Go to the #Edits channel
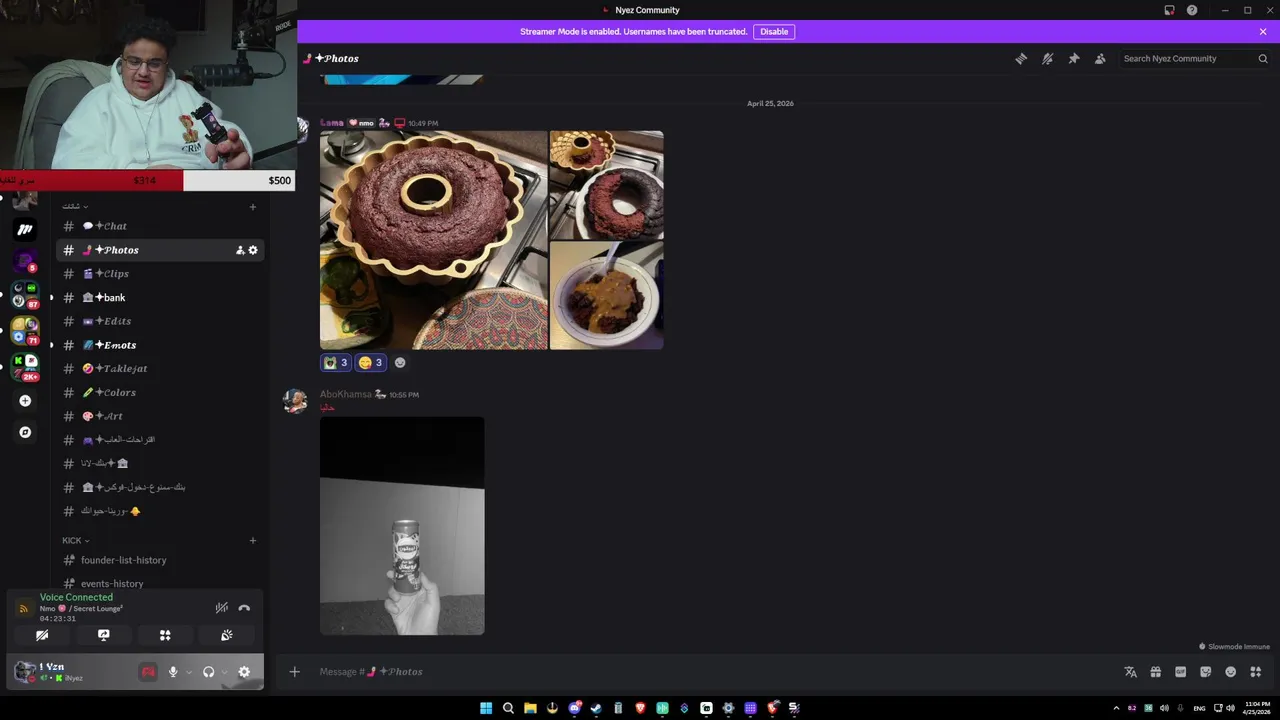Image resolution: width=1280 pixels, height=720 pixels. tap(160, 321)
